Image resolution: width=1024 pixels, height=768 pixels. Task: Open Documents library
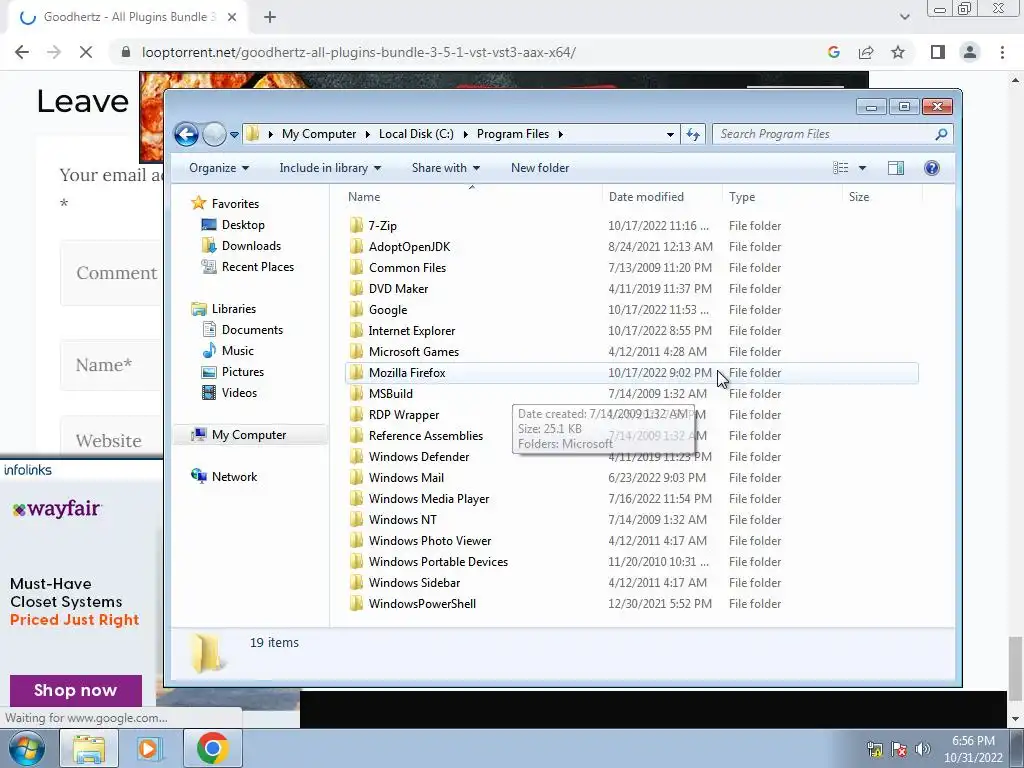252,330
